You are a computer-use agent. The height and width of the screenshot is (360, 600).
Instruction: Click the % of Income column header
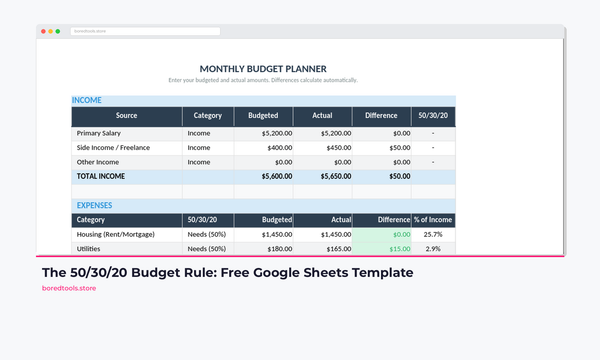[x=433, y=220]
